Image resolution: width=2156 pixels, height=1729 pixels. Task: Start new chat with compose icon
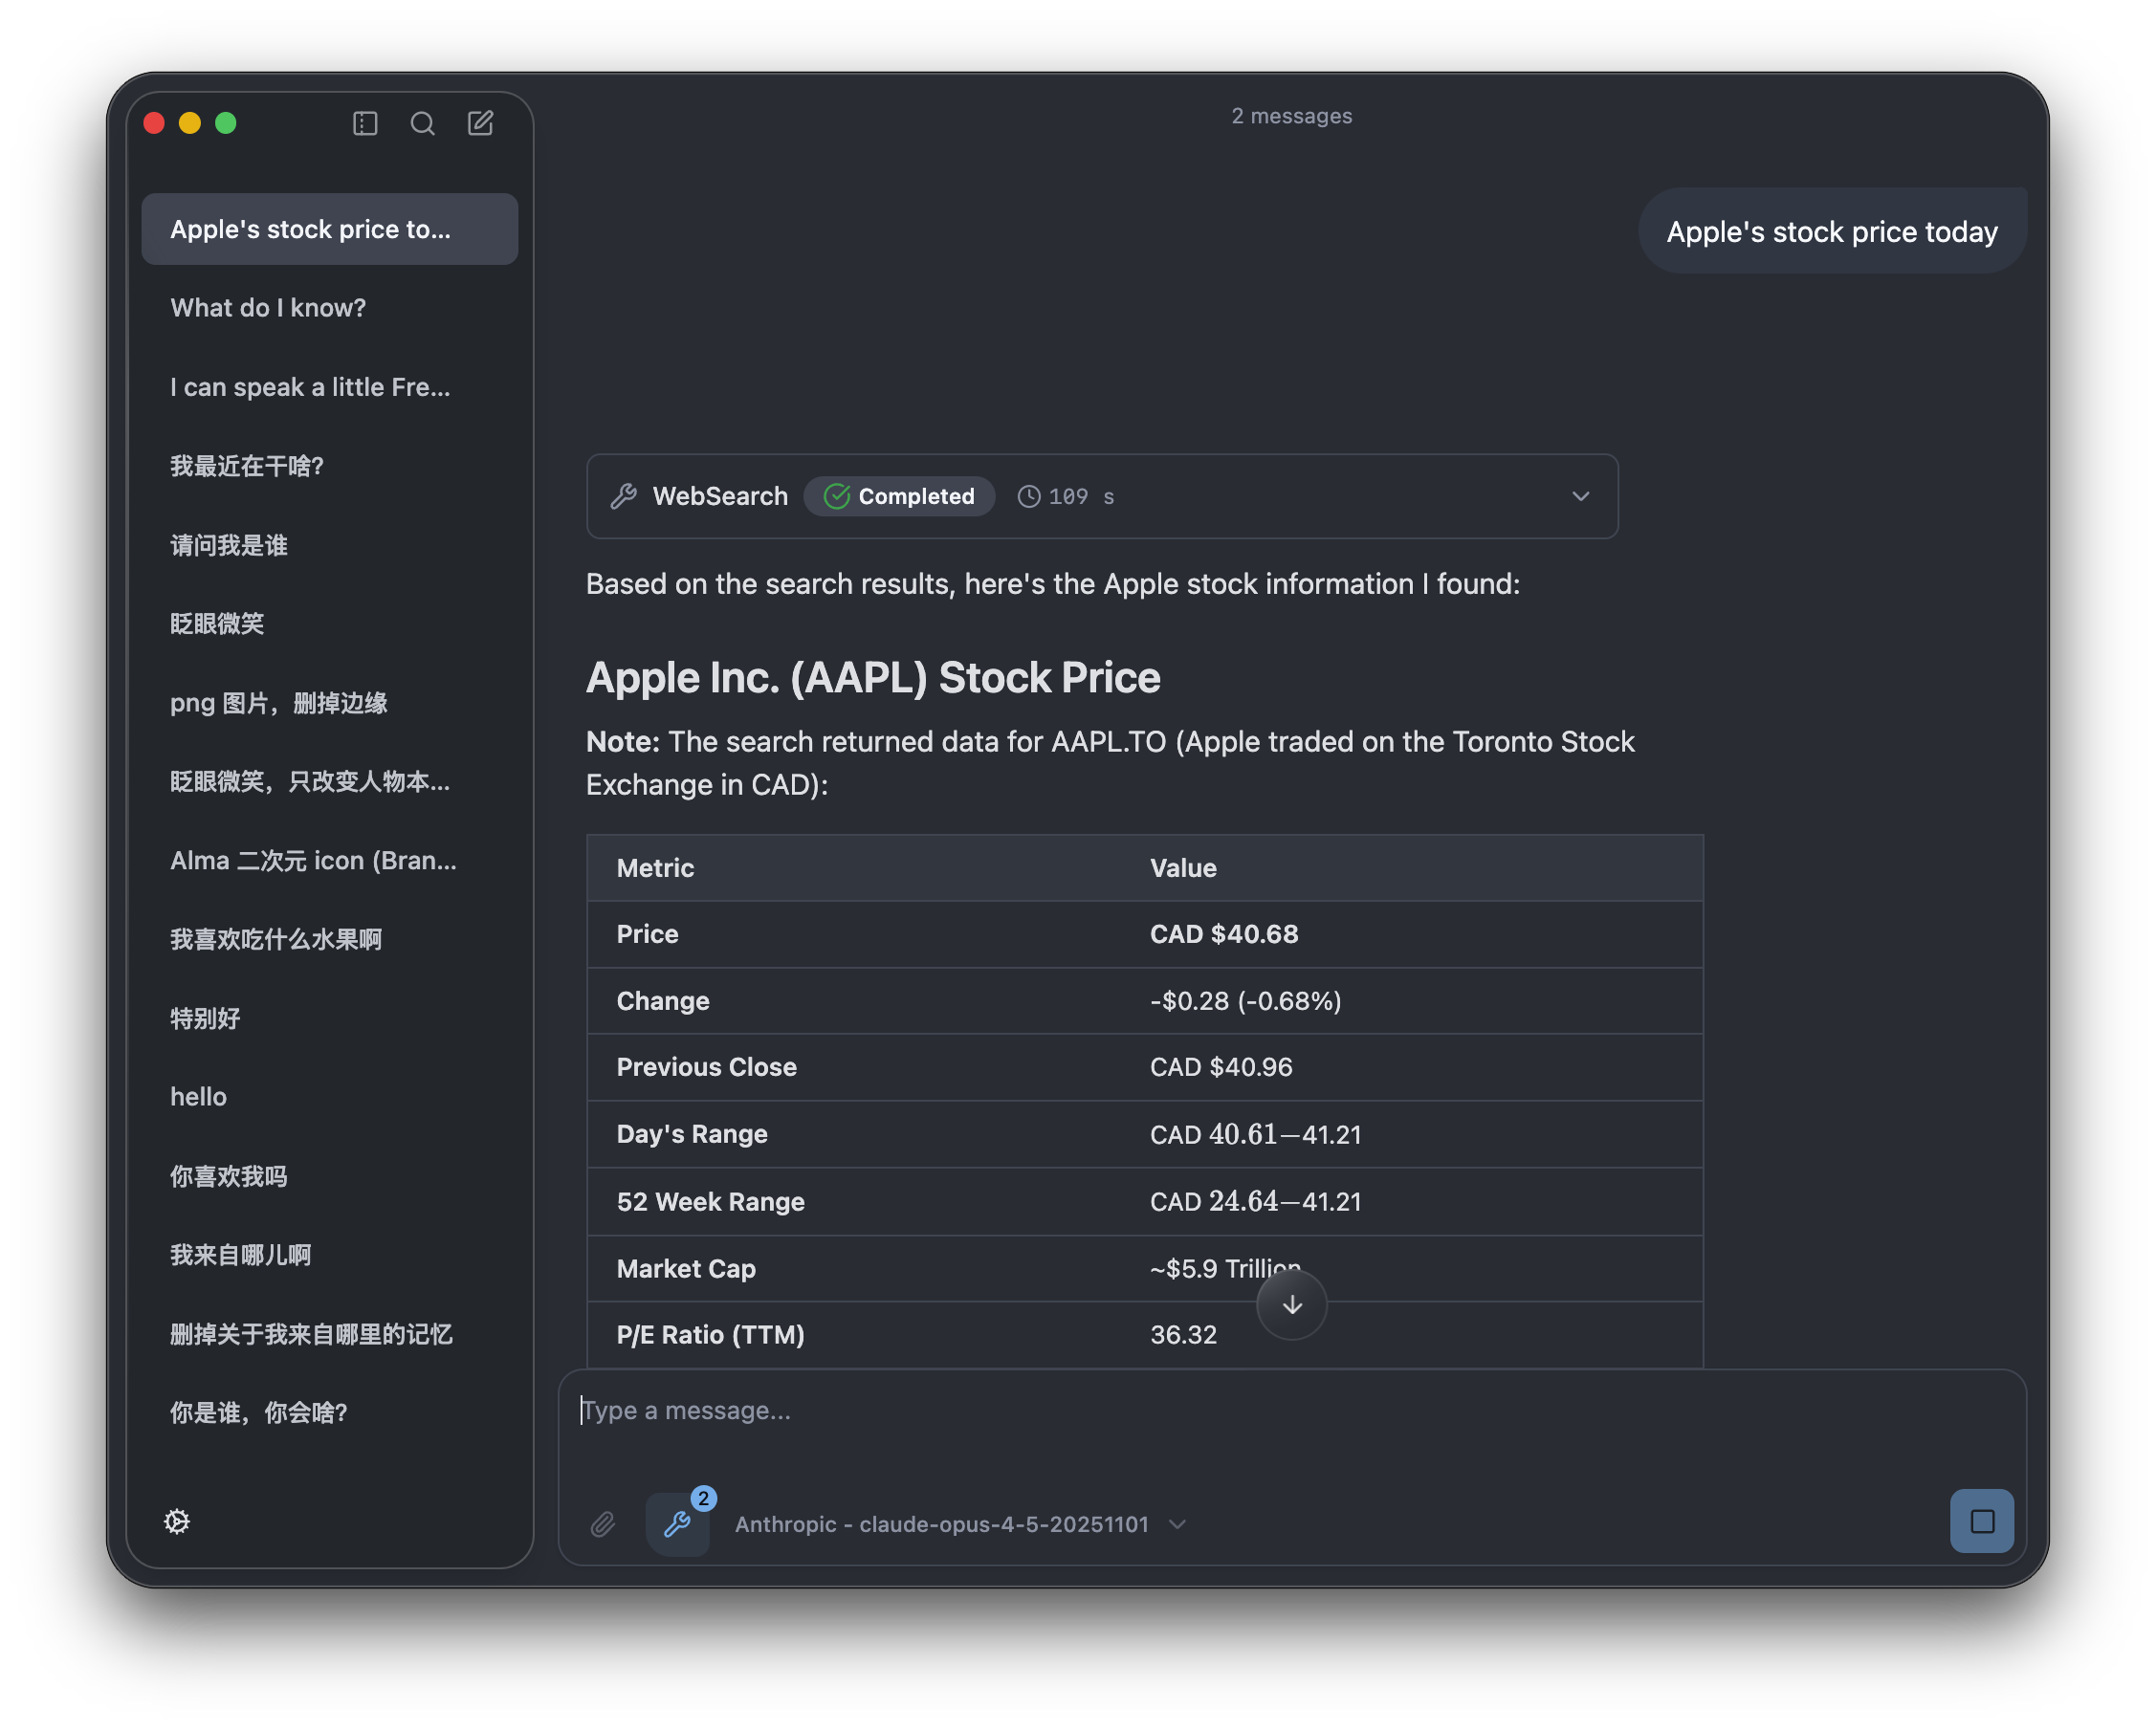pyautogui.click(x=481, y=123)
